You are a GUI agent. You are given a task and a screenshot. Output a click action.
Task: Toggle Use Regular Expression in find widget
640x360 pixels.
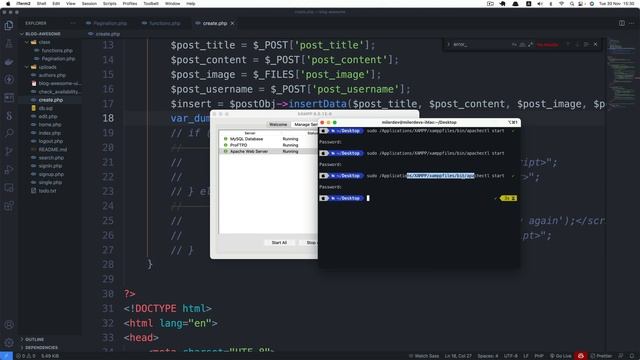tap(530, 44)
